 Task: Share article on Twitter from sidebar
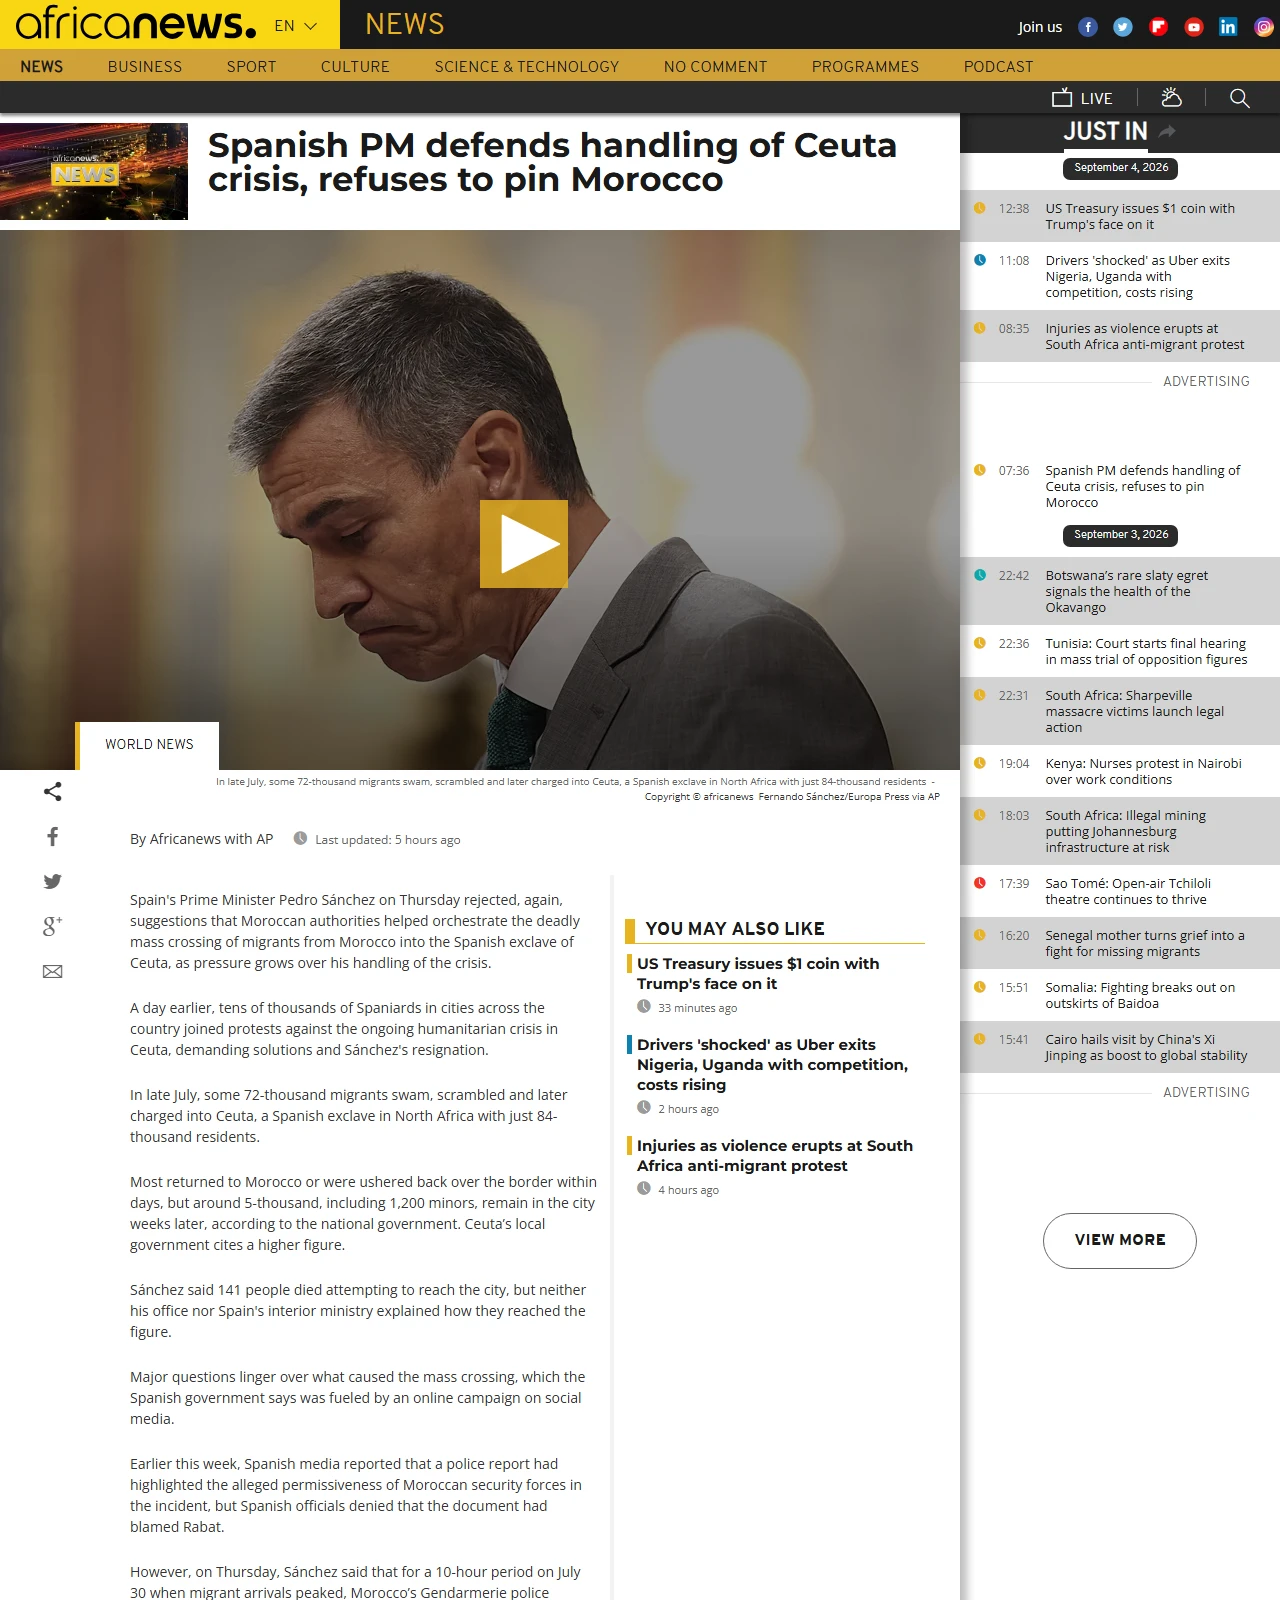[53, 881]
